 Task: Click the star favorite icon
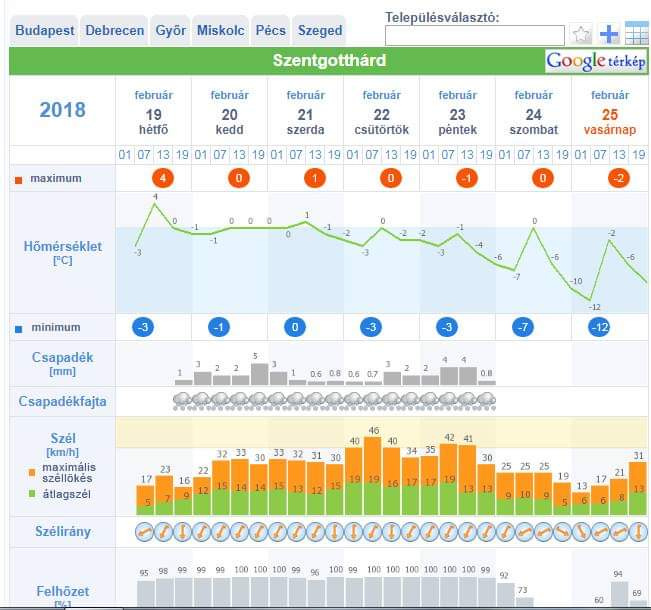coord(582,35)
